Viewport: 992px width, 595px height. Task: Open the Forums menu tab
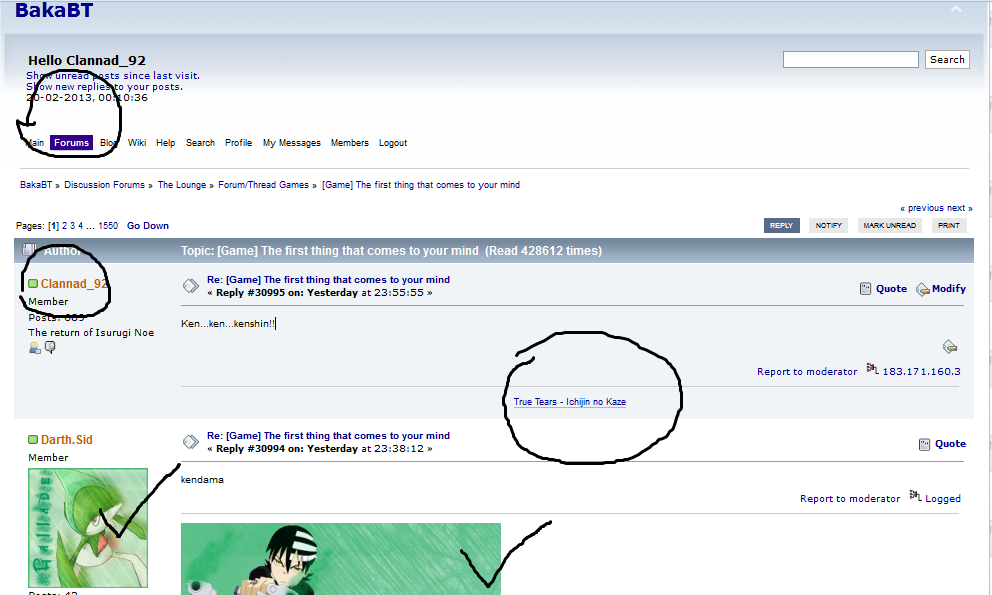(x=72, y=143)
